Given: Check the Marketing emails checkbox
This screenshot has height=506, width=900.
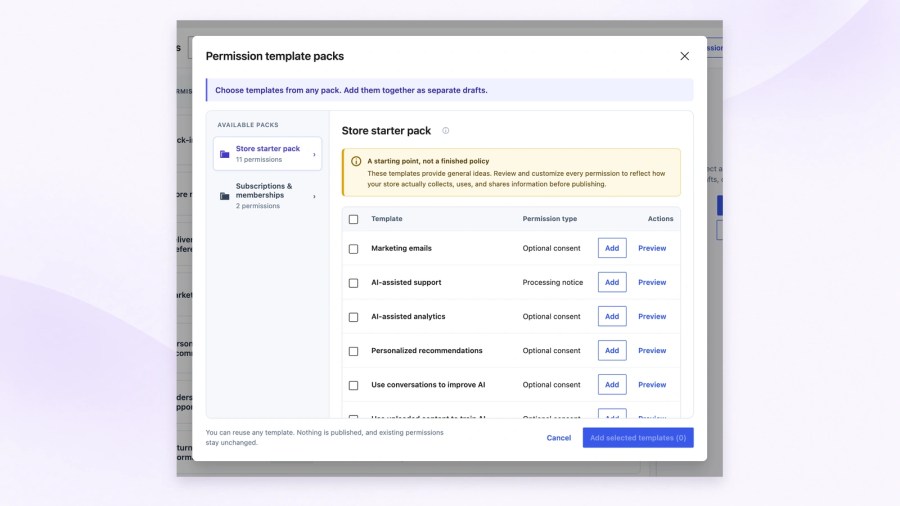Looking at the screenshot, I should pos(354,249).
